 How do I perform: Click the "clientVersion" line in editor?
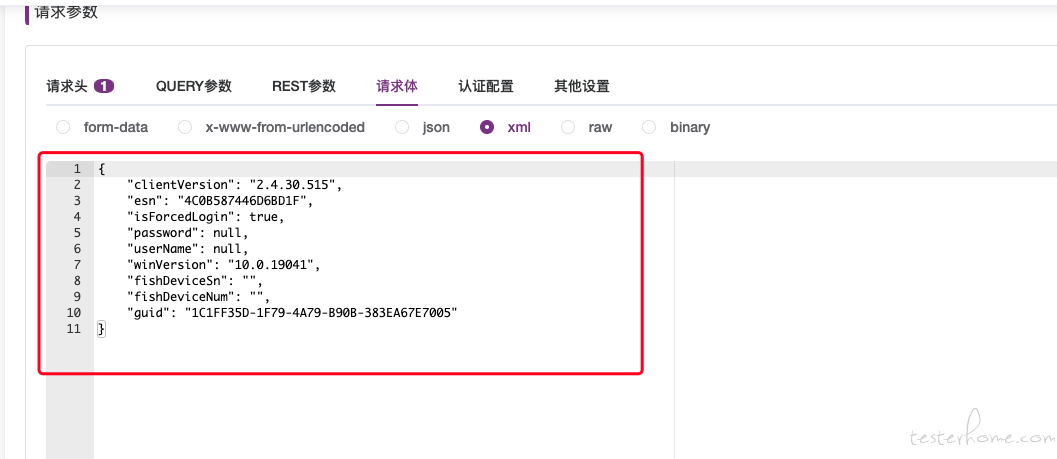coord(235,184)
